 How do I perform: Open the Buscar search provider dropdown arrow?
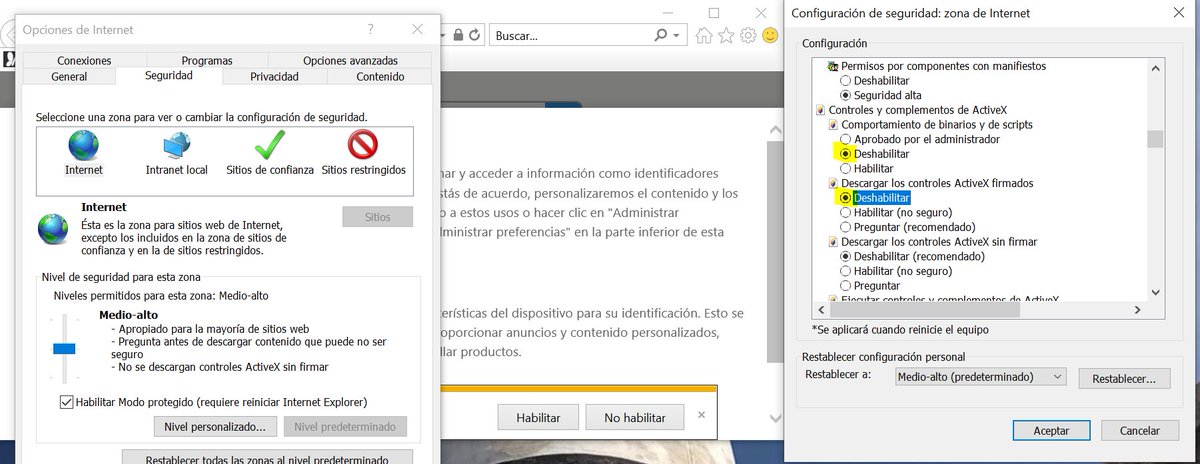(x=679, y=35)
